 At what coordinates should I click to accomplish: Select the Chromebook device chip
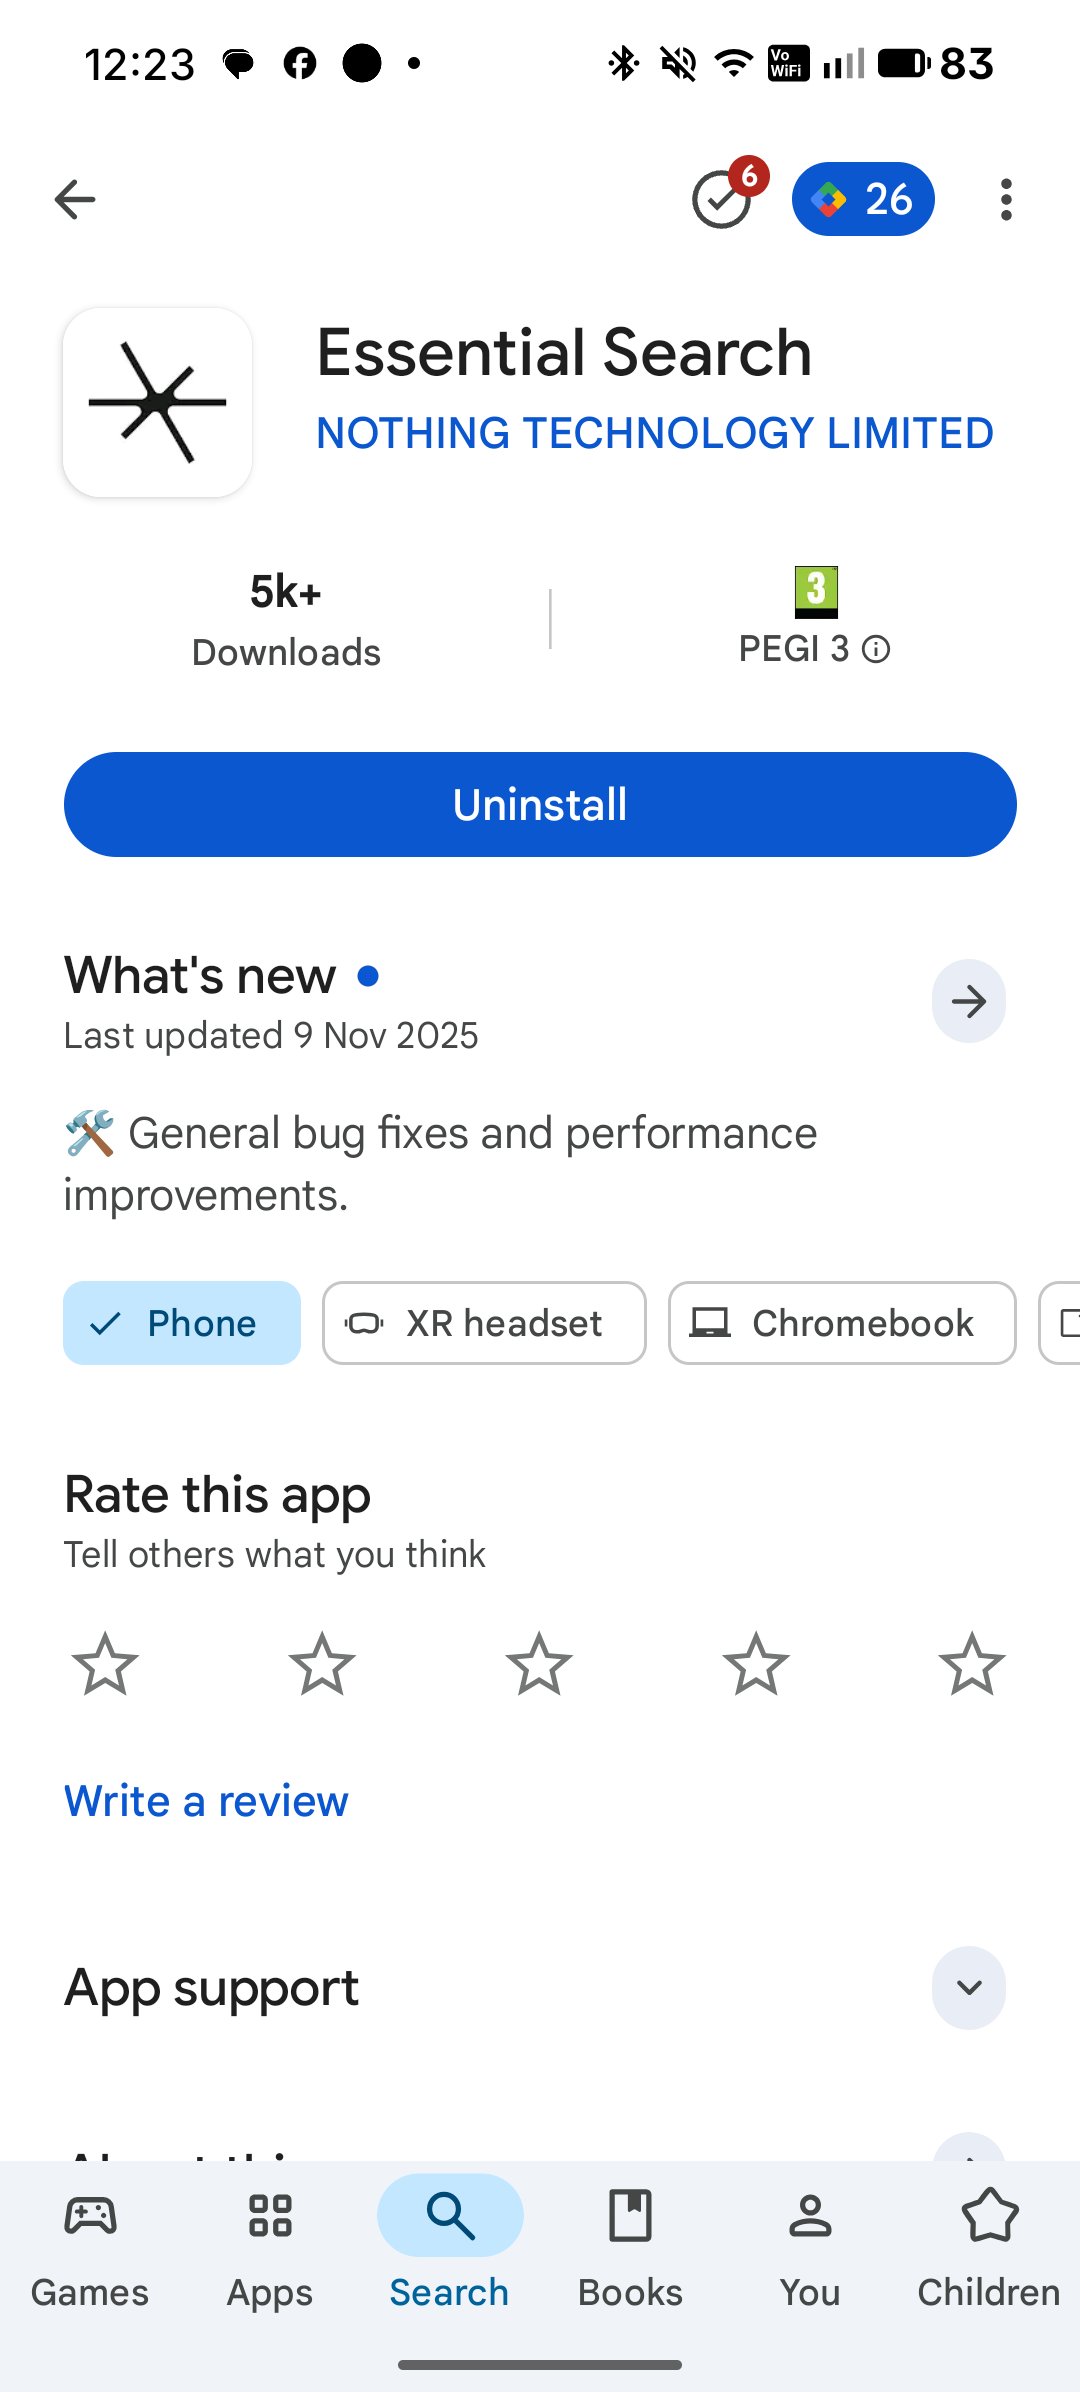[x=842, y=1323]
